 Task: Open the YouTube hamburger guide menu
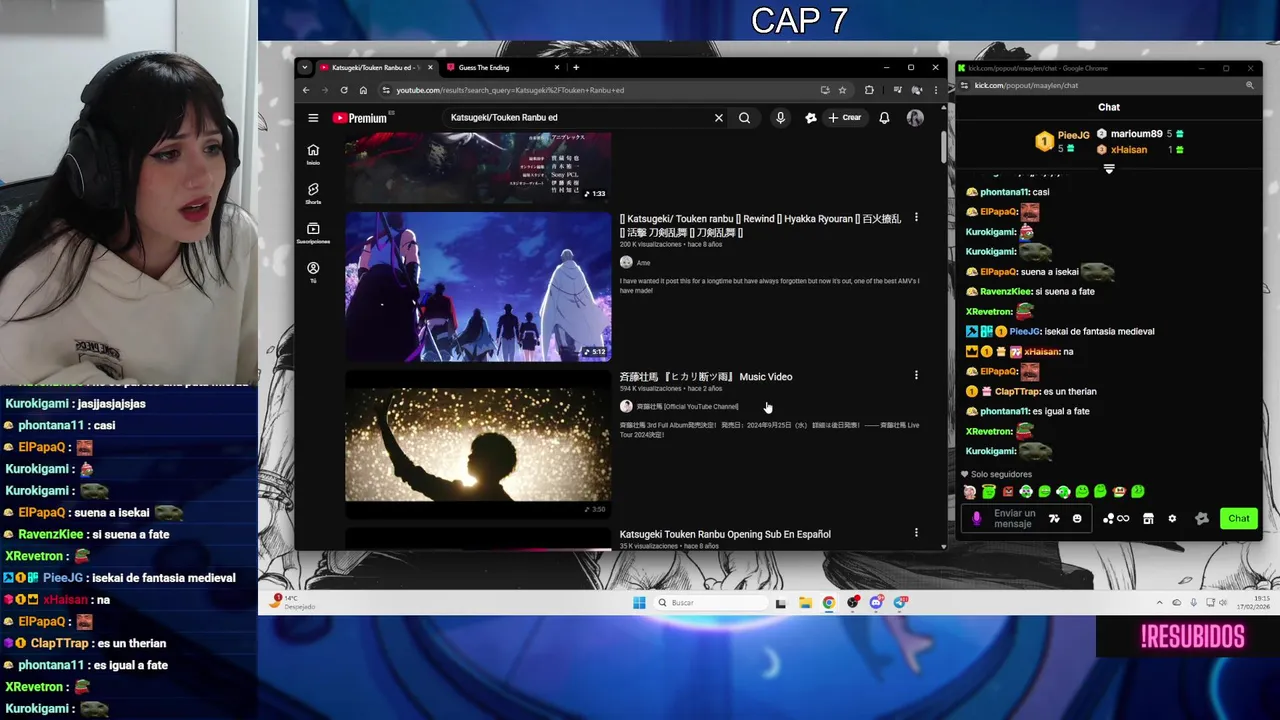tap(313, 118)
